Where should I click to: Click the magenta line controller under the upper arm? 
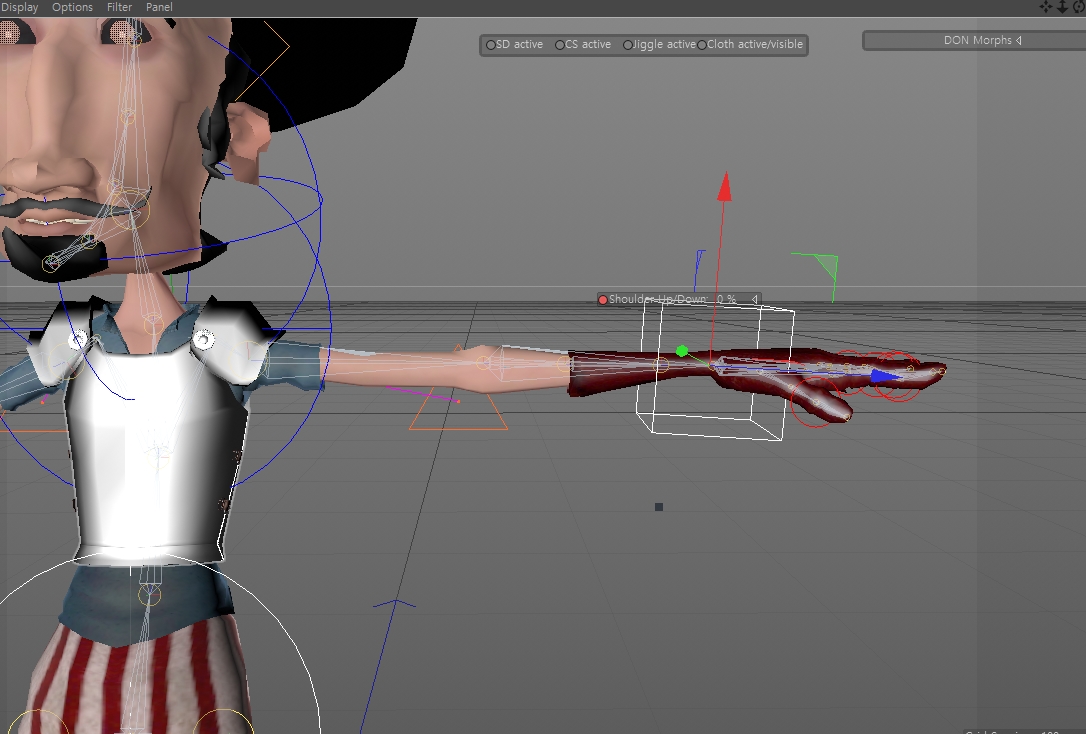(422, 393)
